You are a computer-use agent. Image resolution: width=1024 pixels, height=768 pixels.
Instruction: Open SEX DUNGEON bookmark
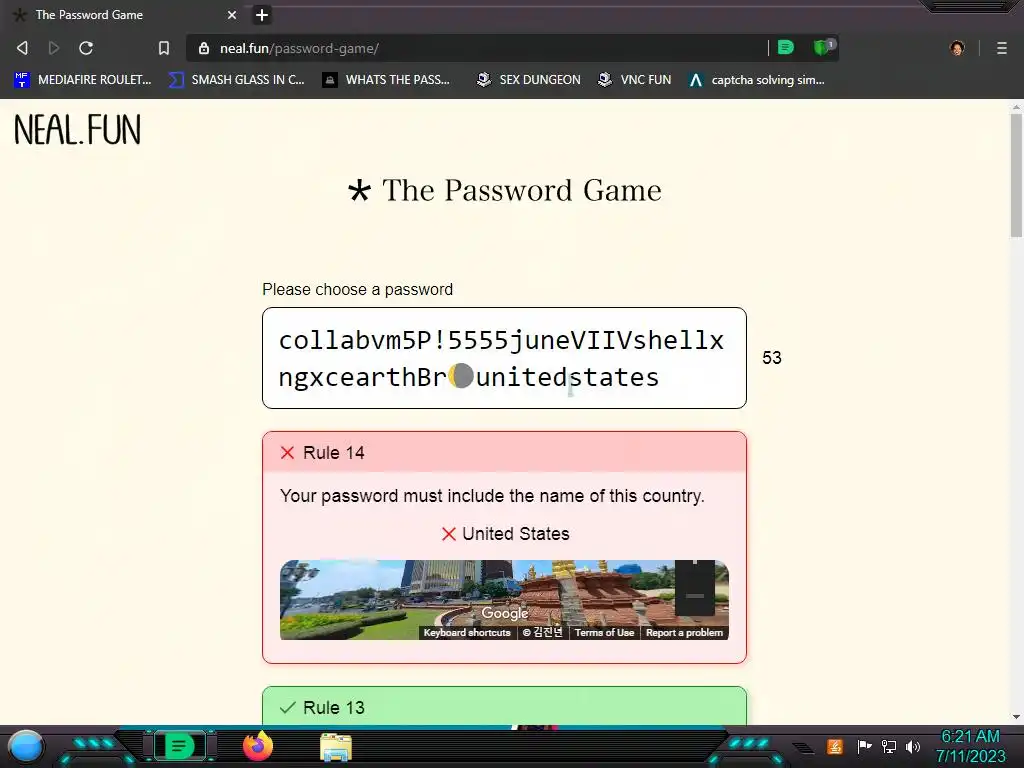(528, 80)
